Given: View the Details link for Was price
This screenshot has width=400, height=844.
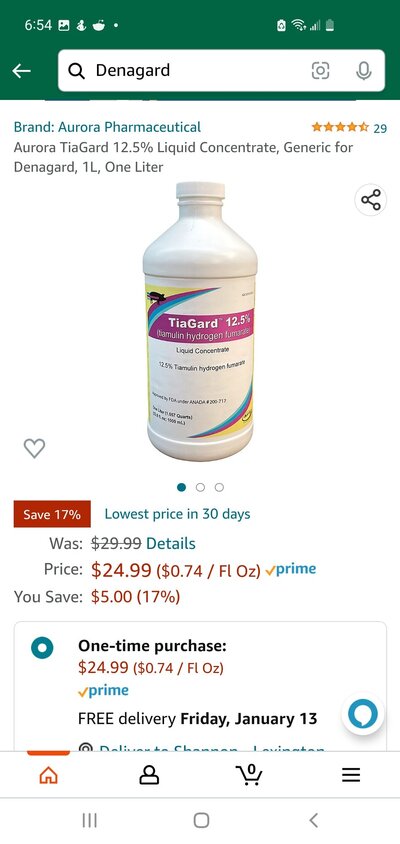Looking at the screenshot, I should click(x=171, y=543).
